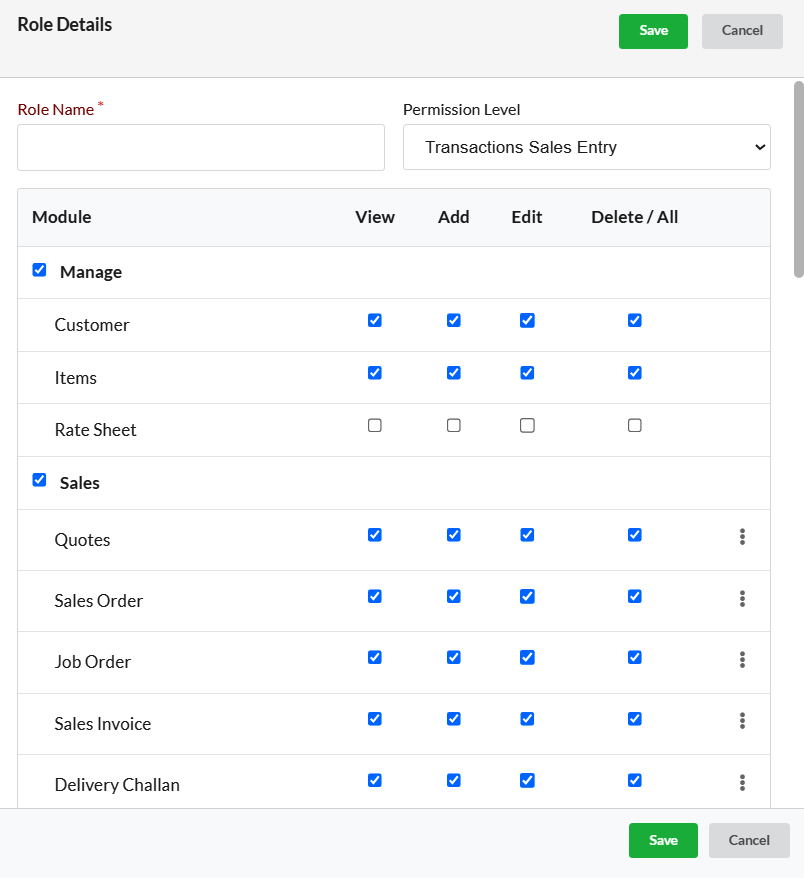Uncheck the Sales module group checkbox

point(39,480)
